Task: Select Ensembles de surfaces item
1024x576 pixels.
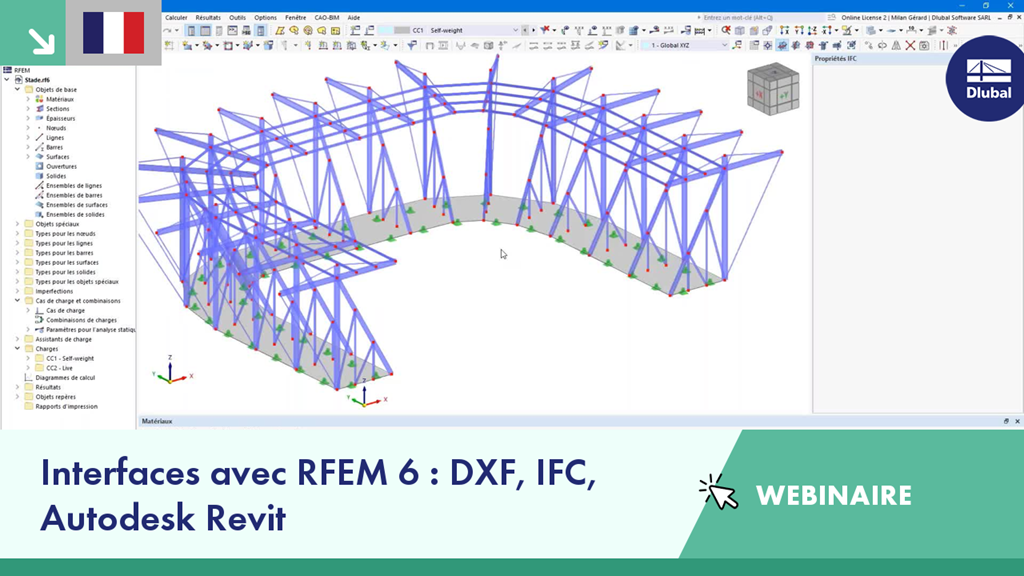Action: click(x=76, y=204)
